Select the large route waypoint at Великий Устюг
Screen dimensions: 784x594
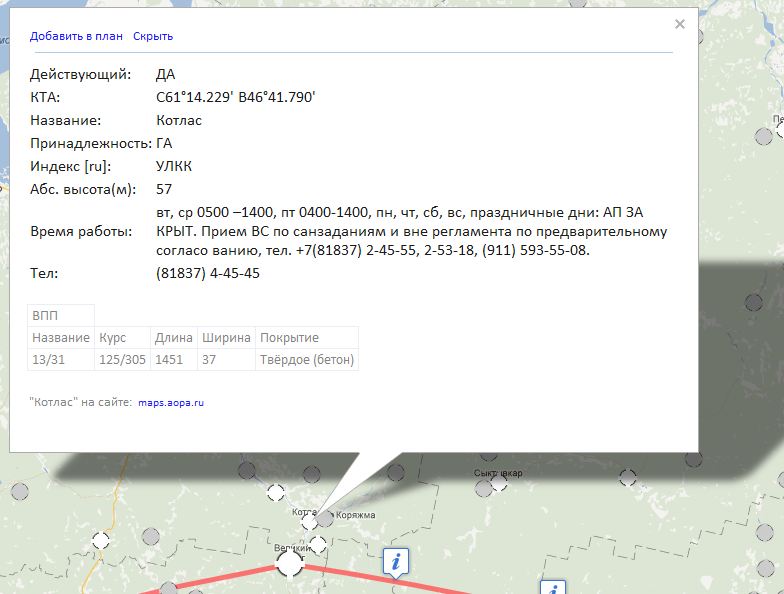pyautogui.click(x=290, y=564)
